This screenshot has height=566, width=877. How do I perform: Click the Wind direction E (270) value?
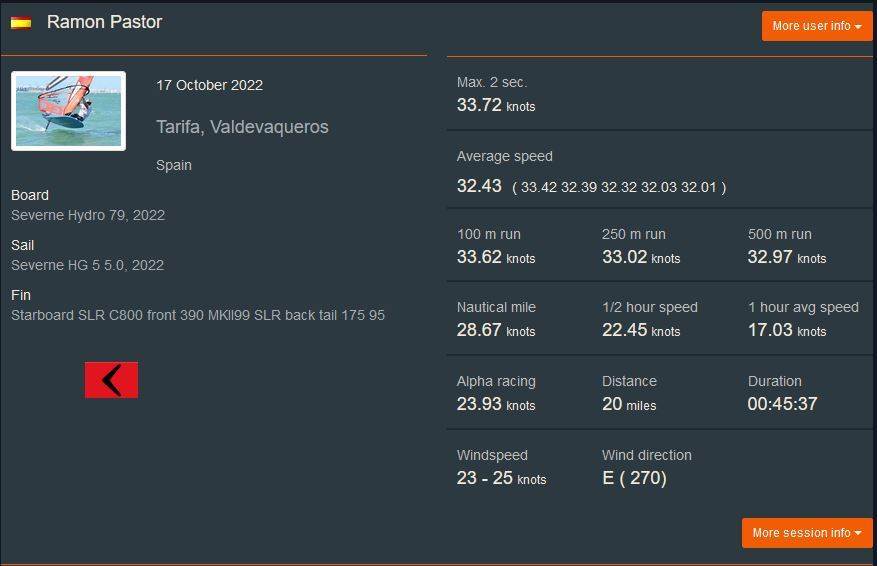point(634,478)
